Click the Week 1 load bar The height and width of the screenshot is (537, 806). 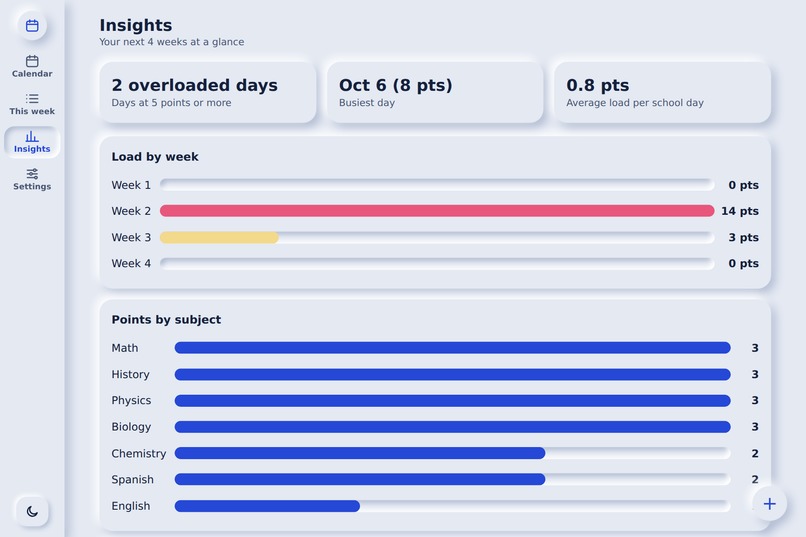click(437, 185)
